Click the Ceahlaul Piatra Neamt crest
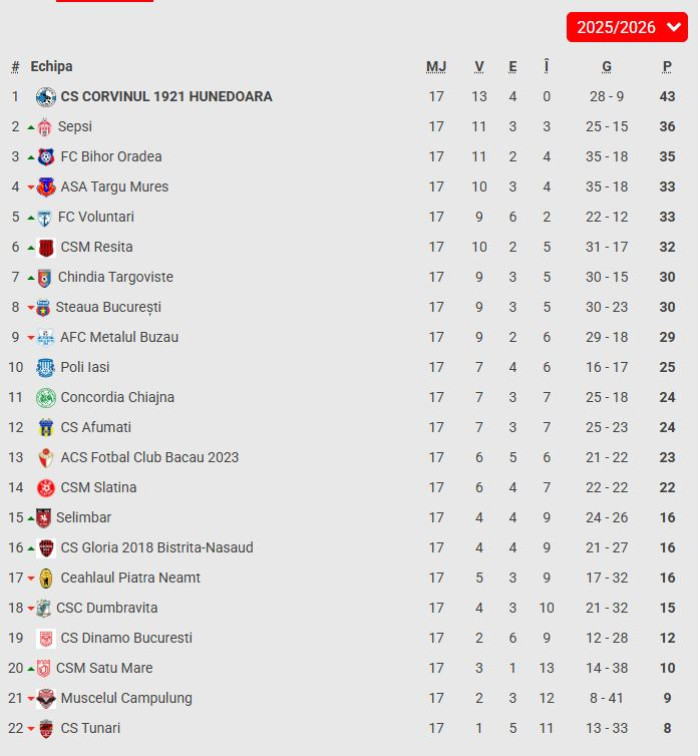Viewport: 700px width, 756px height. coord(46,578)
